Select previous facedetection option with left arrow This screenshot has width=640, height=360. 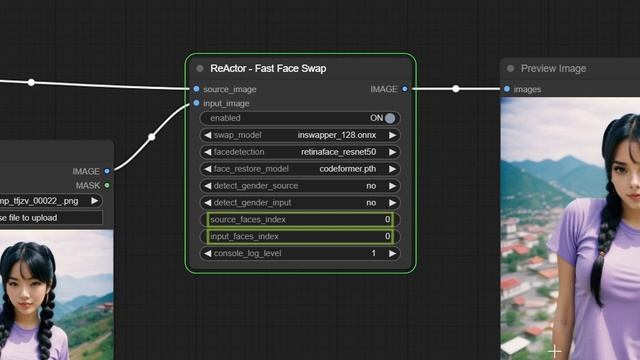[208, 152]
